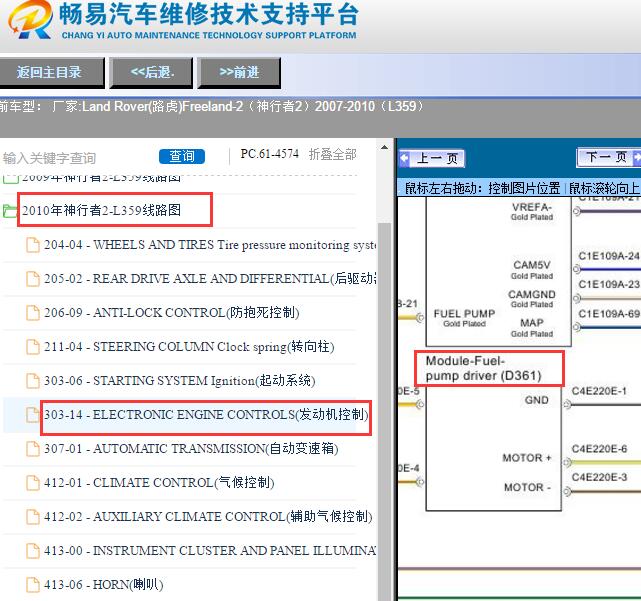Click document icon beside 413-06 HORN
Screen dimensions: 641x601
tap(33, 584)
